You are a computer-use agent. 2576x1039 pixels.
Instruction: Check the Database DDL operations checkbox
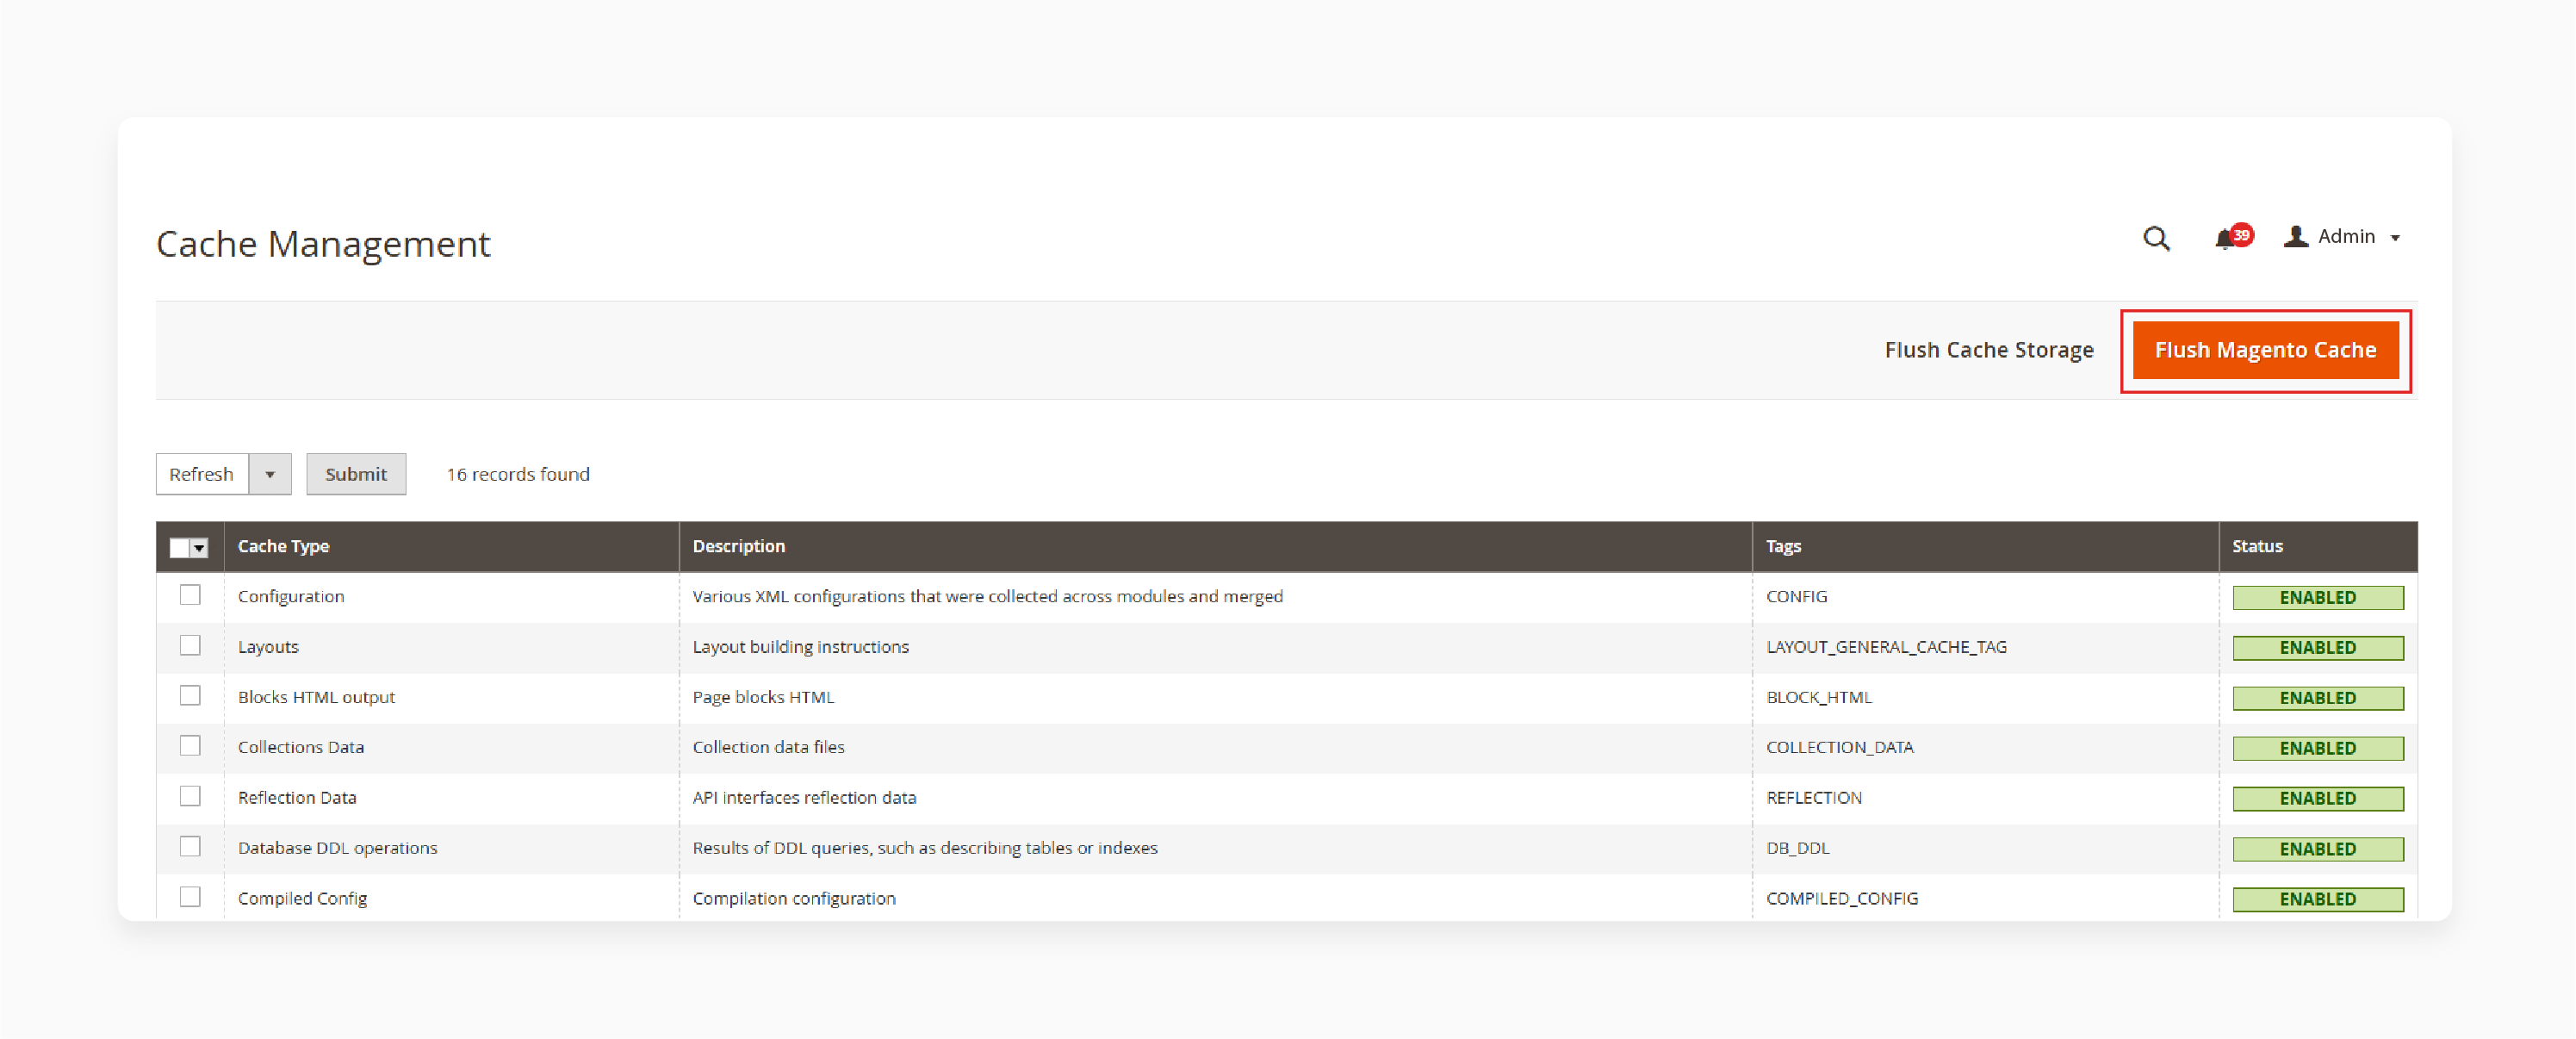pyautogui.click(x=190, y=846)
